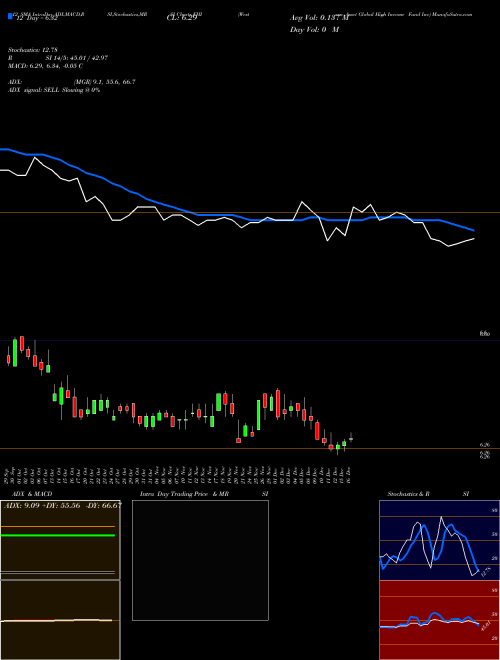The width and height of the screenshot is (500, 660).
Task: Click the Day Vol: 0 M value
Action: coord(314,30)
